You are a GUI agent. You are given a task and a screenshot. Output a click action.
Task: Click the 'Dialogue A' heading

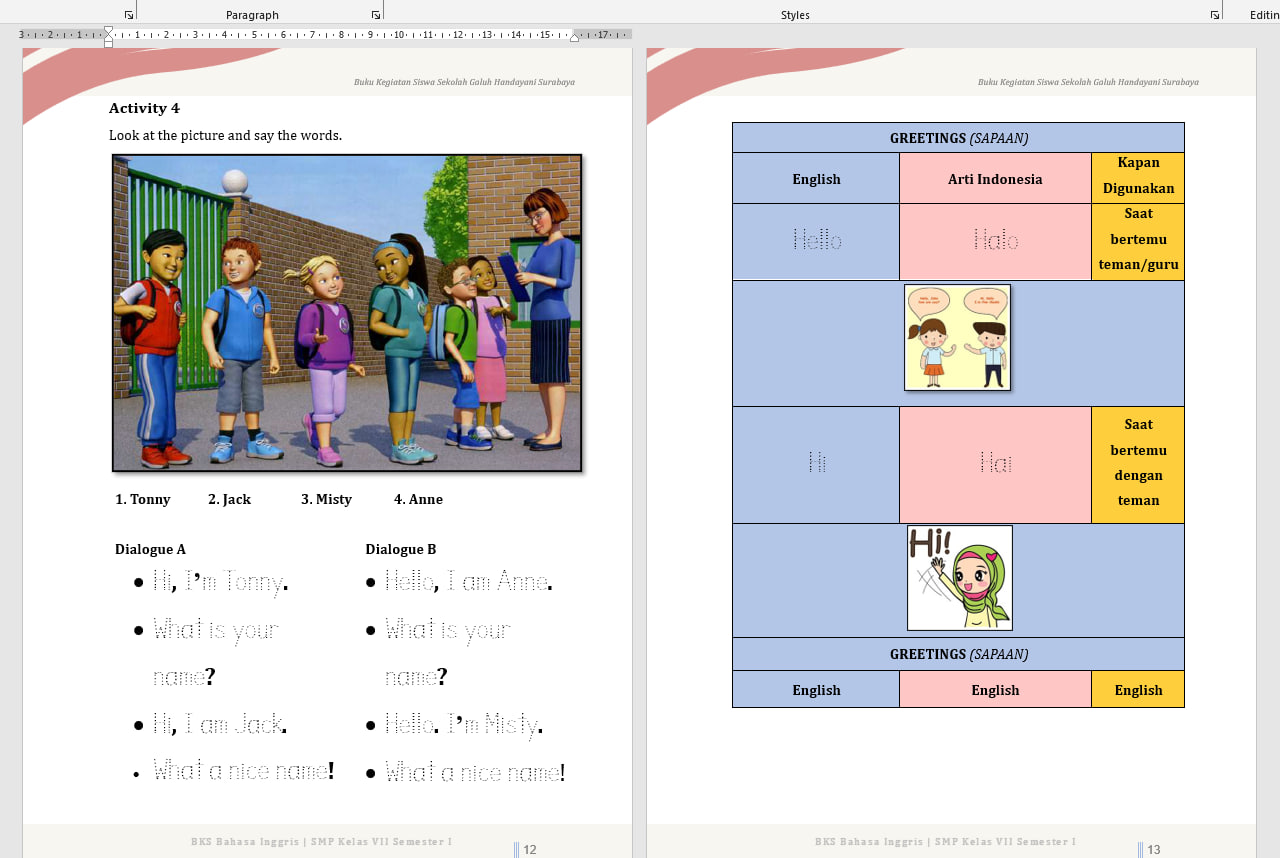[x=150, y=549]
